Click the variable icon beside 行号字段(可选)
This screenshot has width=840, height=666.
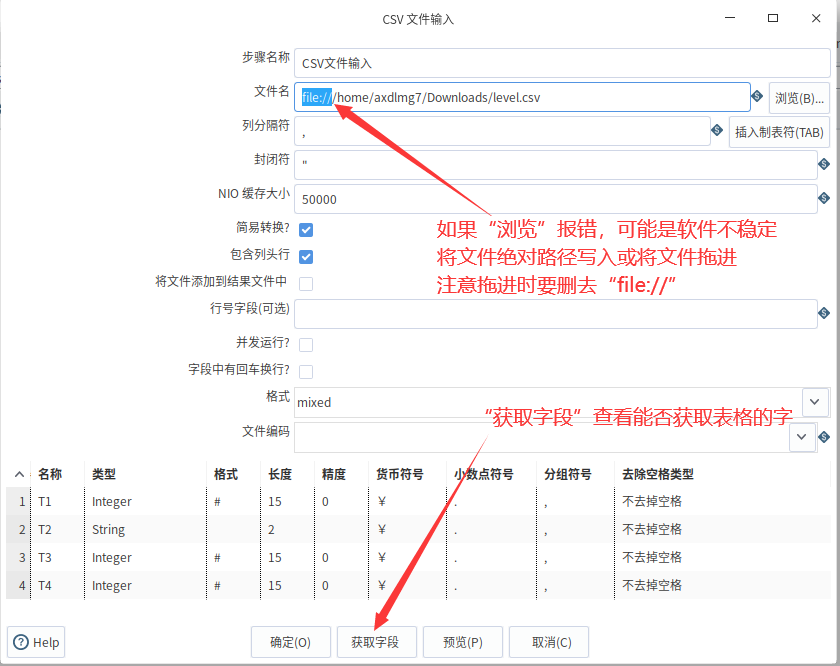tap(824, 312)
